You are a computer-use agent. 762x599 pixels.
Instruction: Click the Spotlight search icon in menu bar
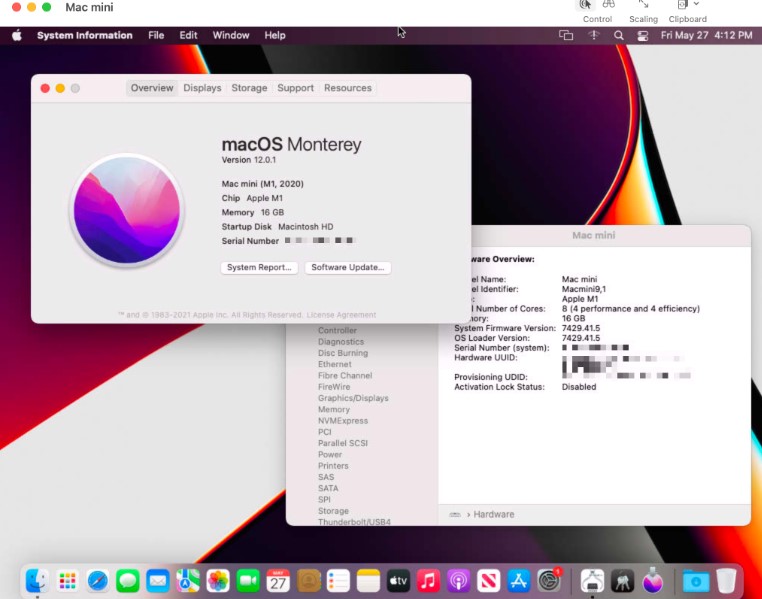[618, 35]
